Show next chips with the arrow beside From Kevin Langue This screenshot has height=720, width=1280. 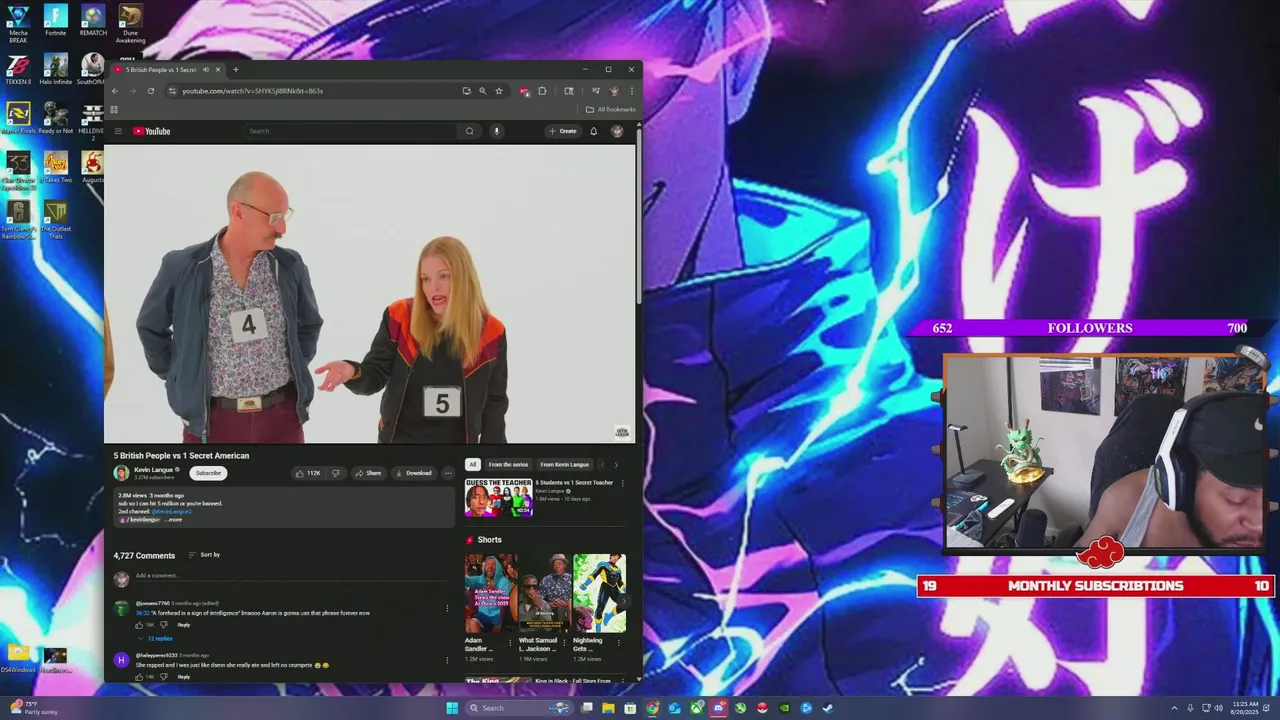pos(616,464)
